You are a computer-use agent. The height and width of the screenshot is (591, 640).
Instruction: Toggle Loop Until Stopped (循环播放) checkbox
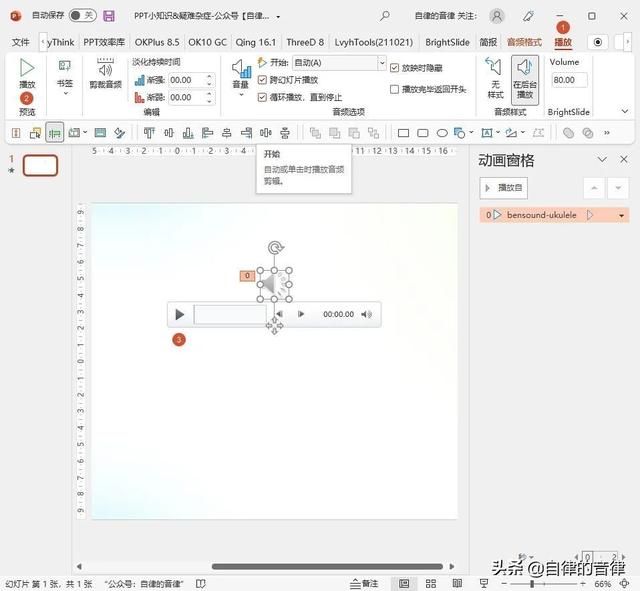coord(262,97)
